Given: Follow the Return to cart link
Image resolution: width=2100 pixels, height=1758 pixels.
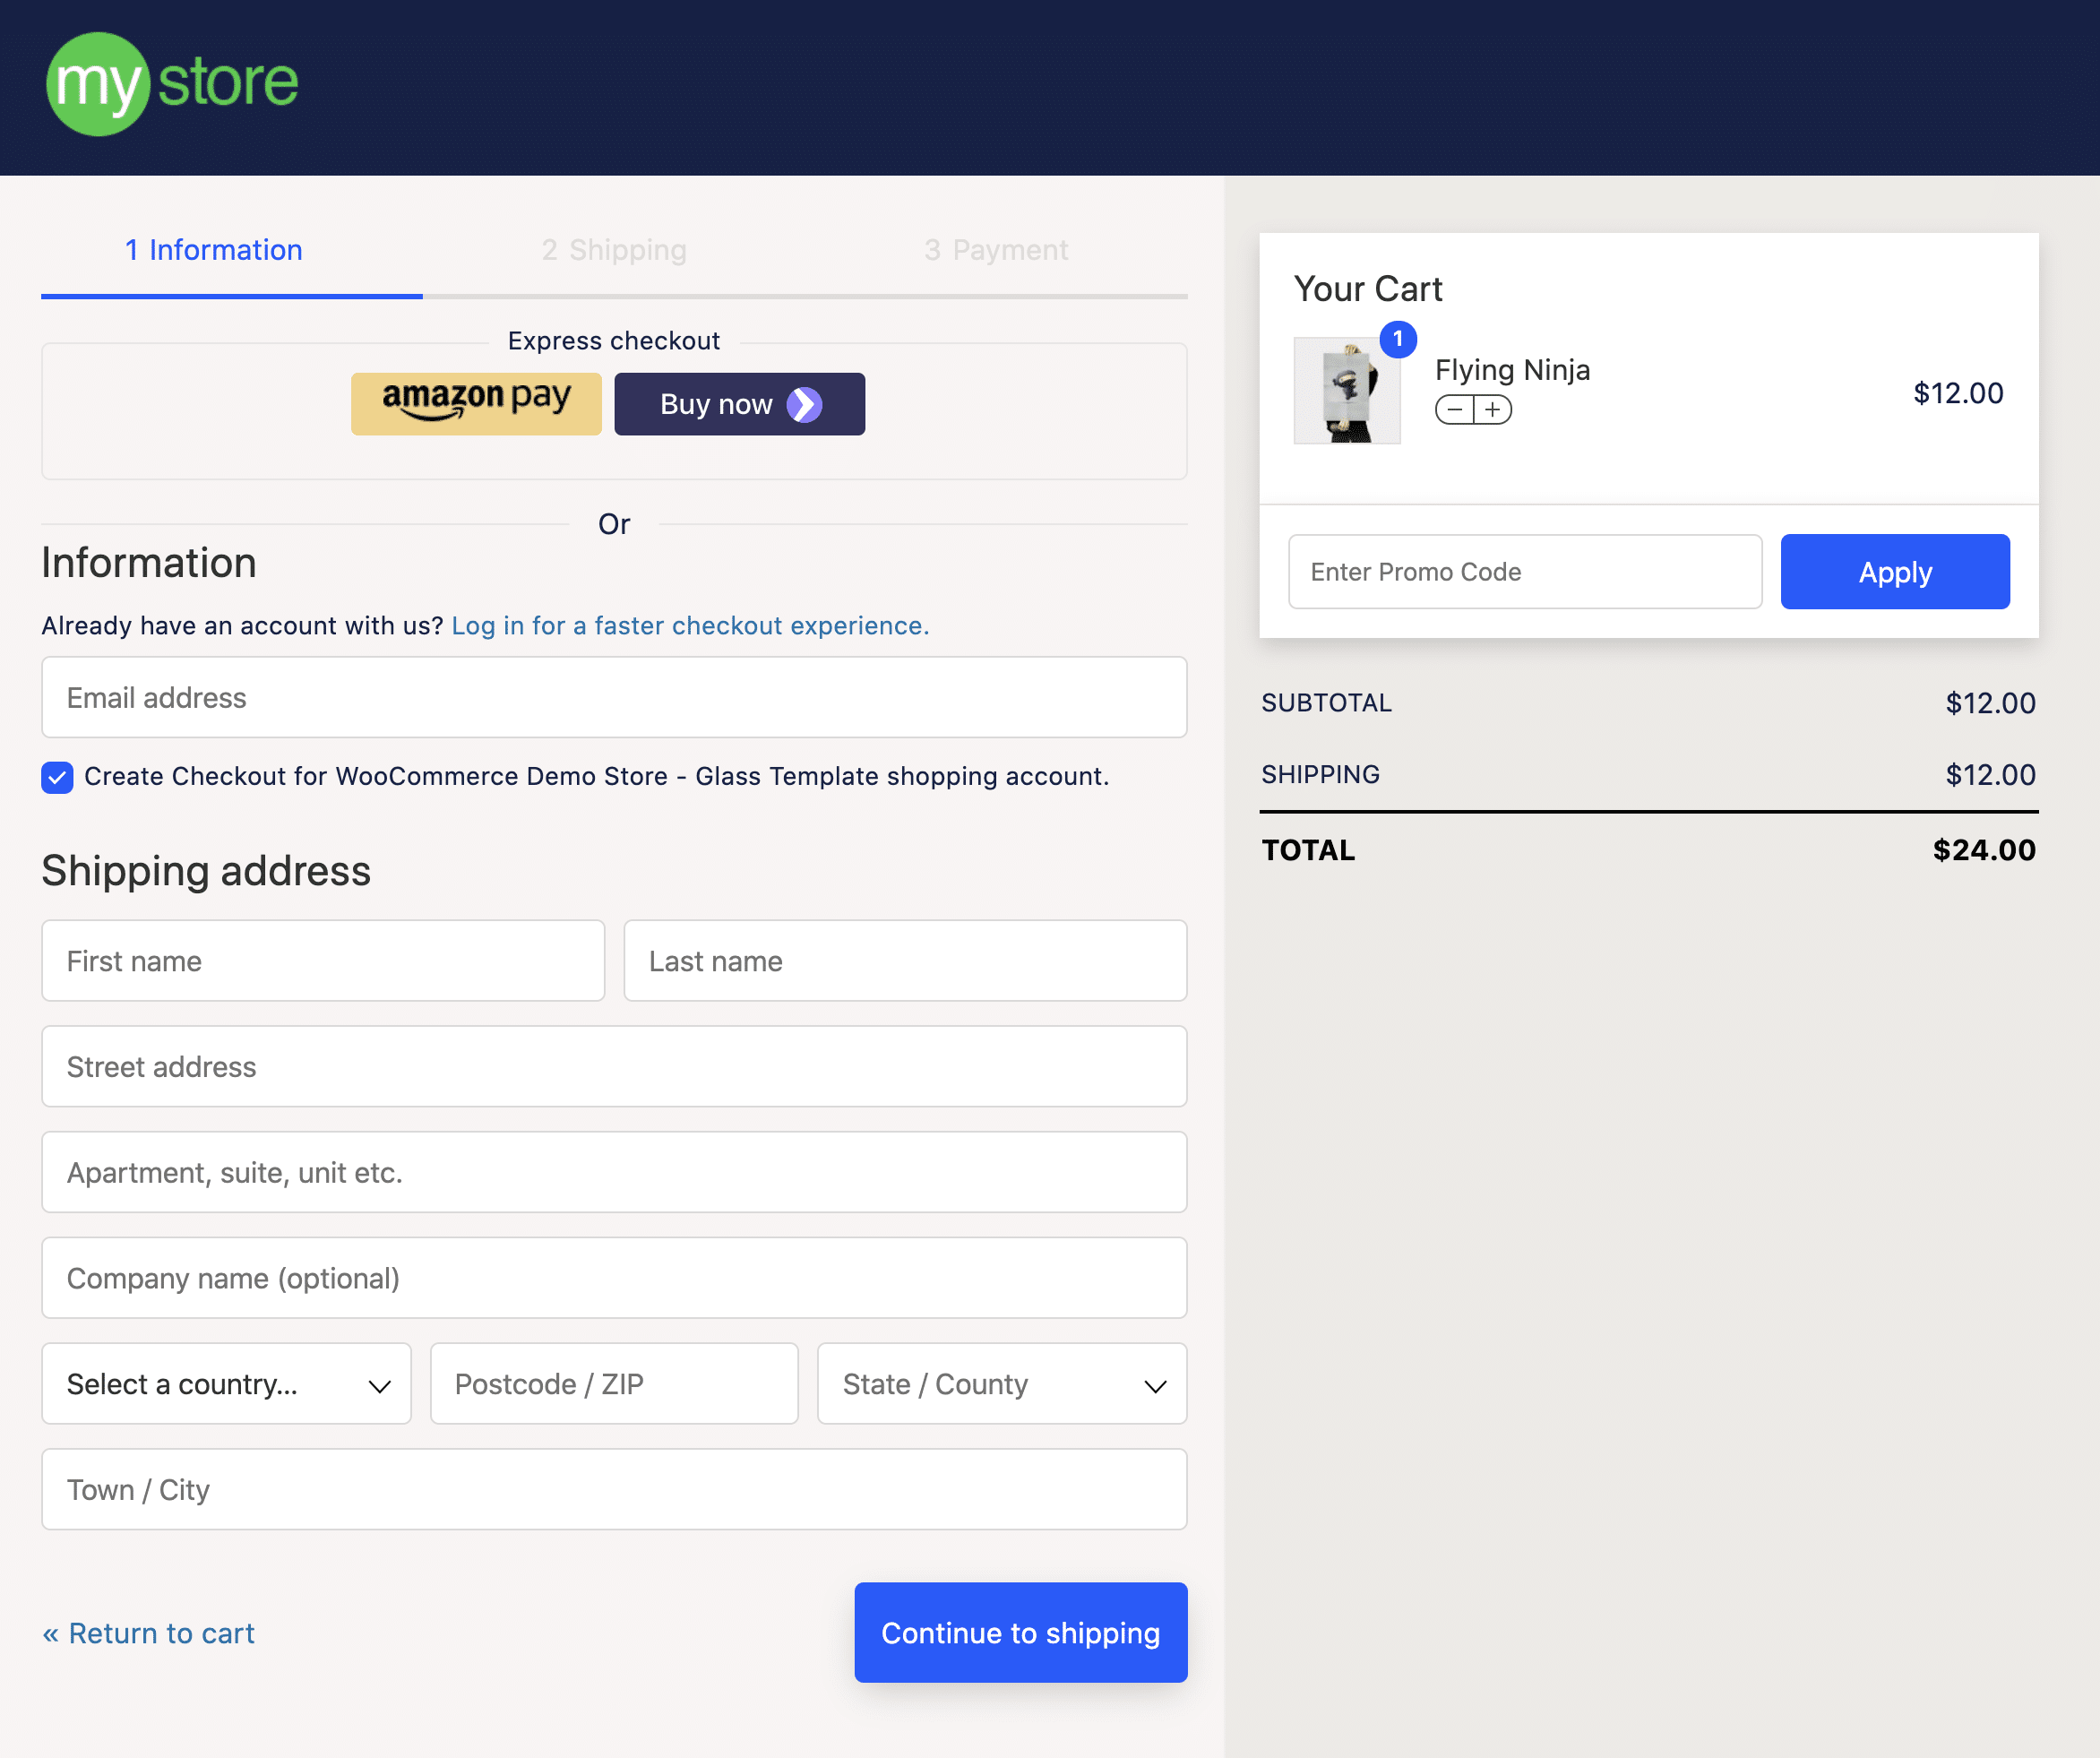Looking at the screenshot, I should point(148,1633).
